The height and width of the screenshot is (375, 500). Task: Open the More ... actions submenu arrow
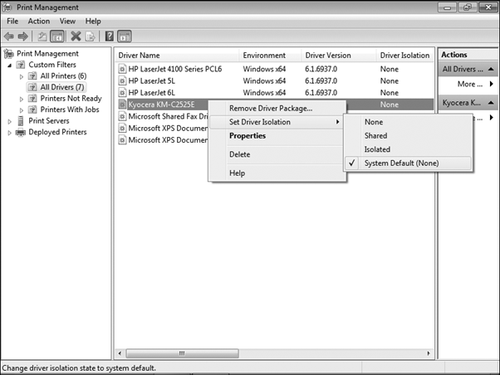click(x=491, y=84)
